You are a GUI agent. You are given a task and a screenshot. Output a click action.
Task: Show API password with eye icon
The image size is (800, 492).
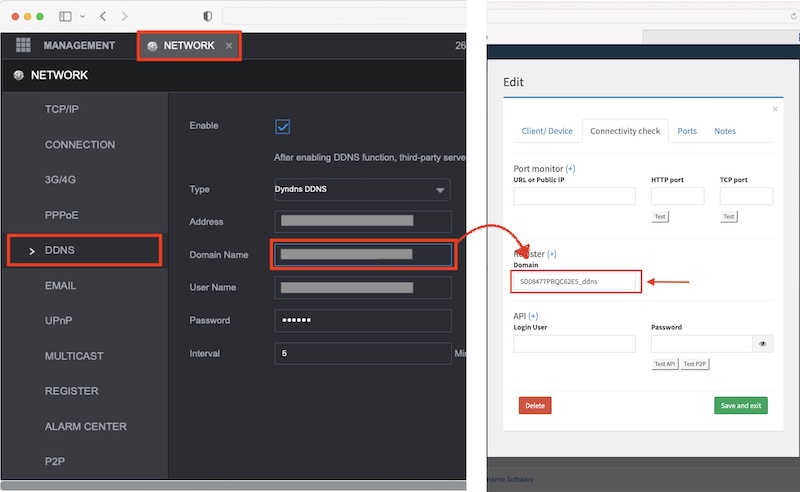coord(763,344)
